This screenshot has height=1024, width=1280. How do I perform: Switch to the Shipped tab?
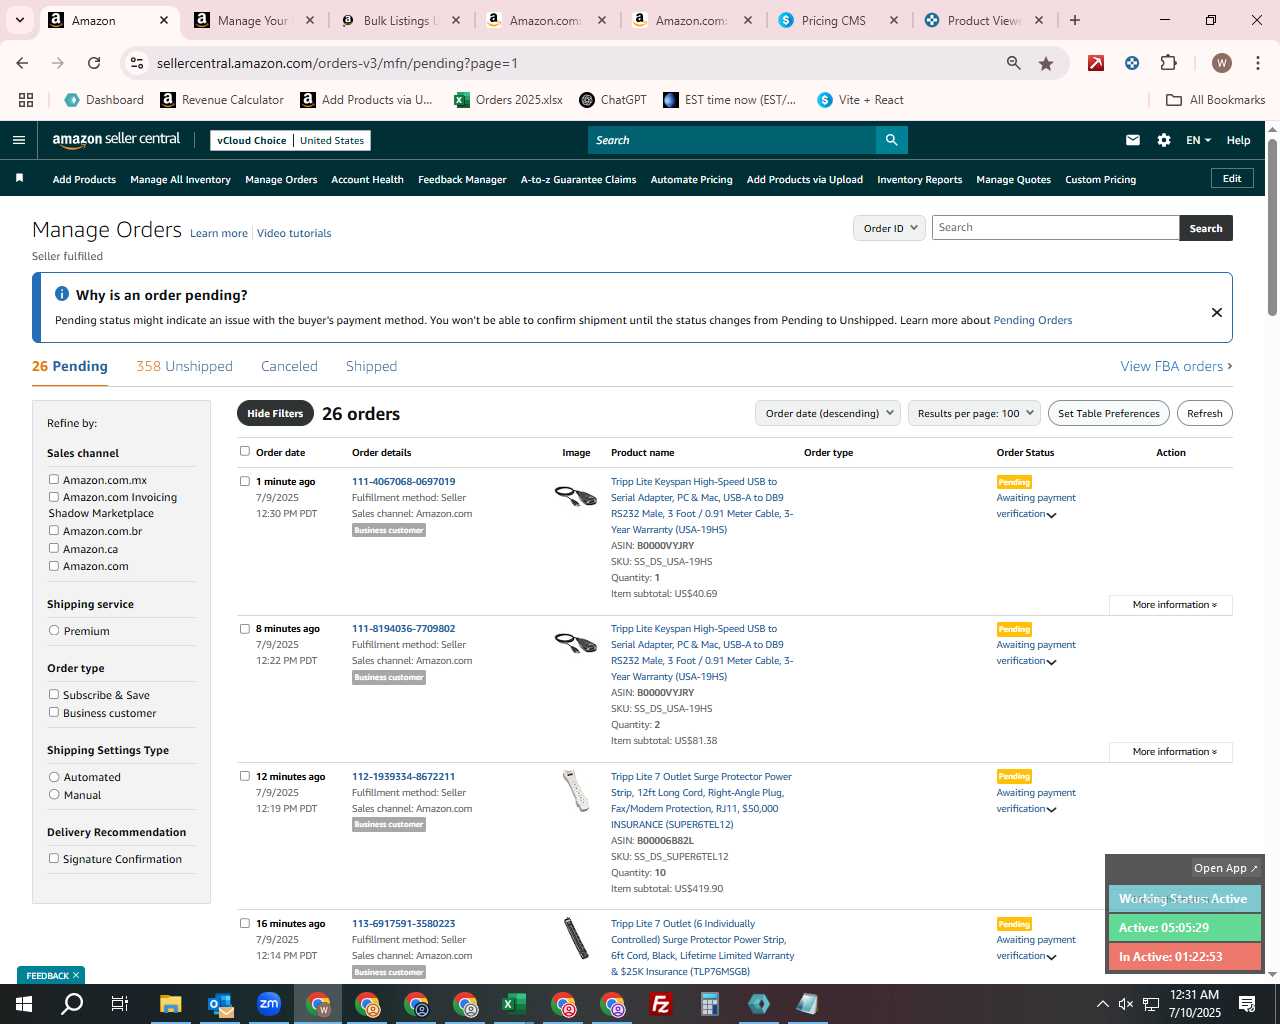click(x=371, y=366)
